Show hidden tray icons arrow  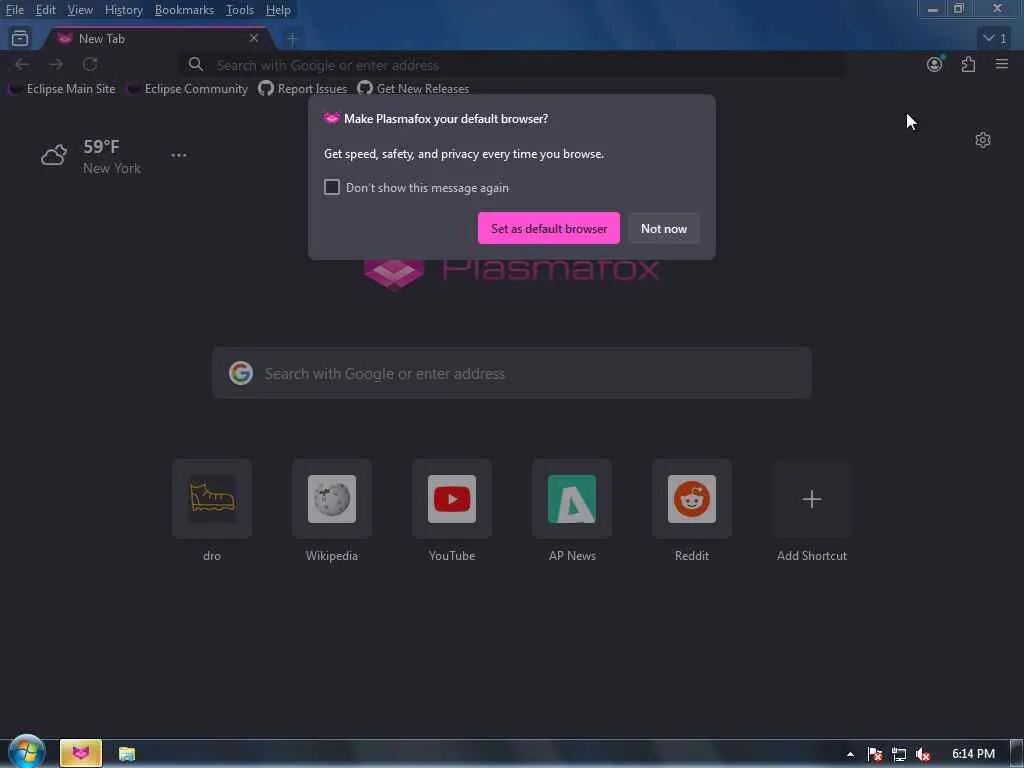point(850,754)
